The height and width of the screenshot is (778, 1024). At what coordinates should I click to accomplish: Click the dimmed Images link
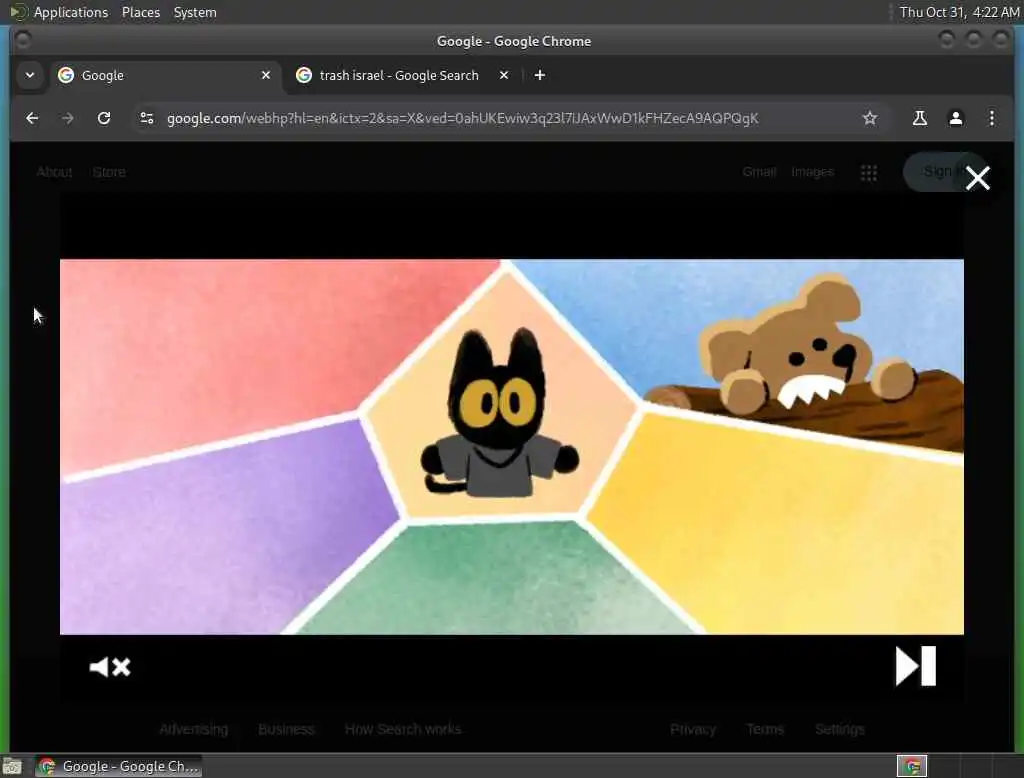[812, 172]
